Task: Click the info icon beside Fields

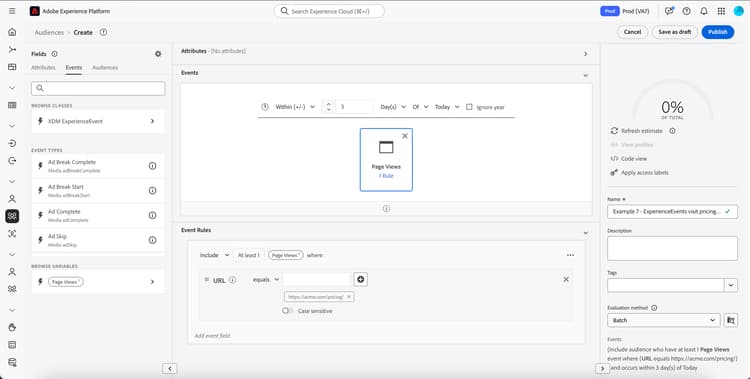Action: click(55, 54)
